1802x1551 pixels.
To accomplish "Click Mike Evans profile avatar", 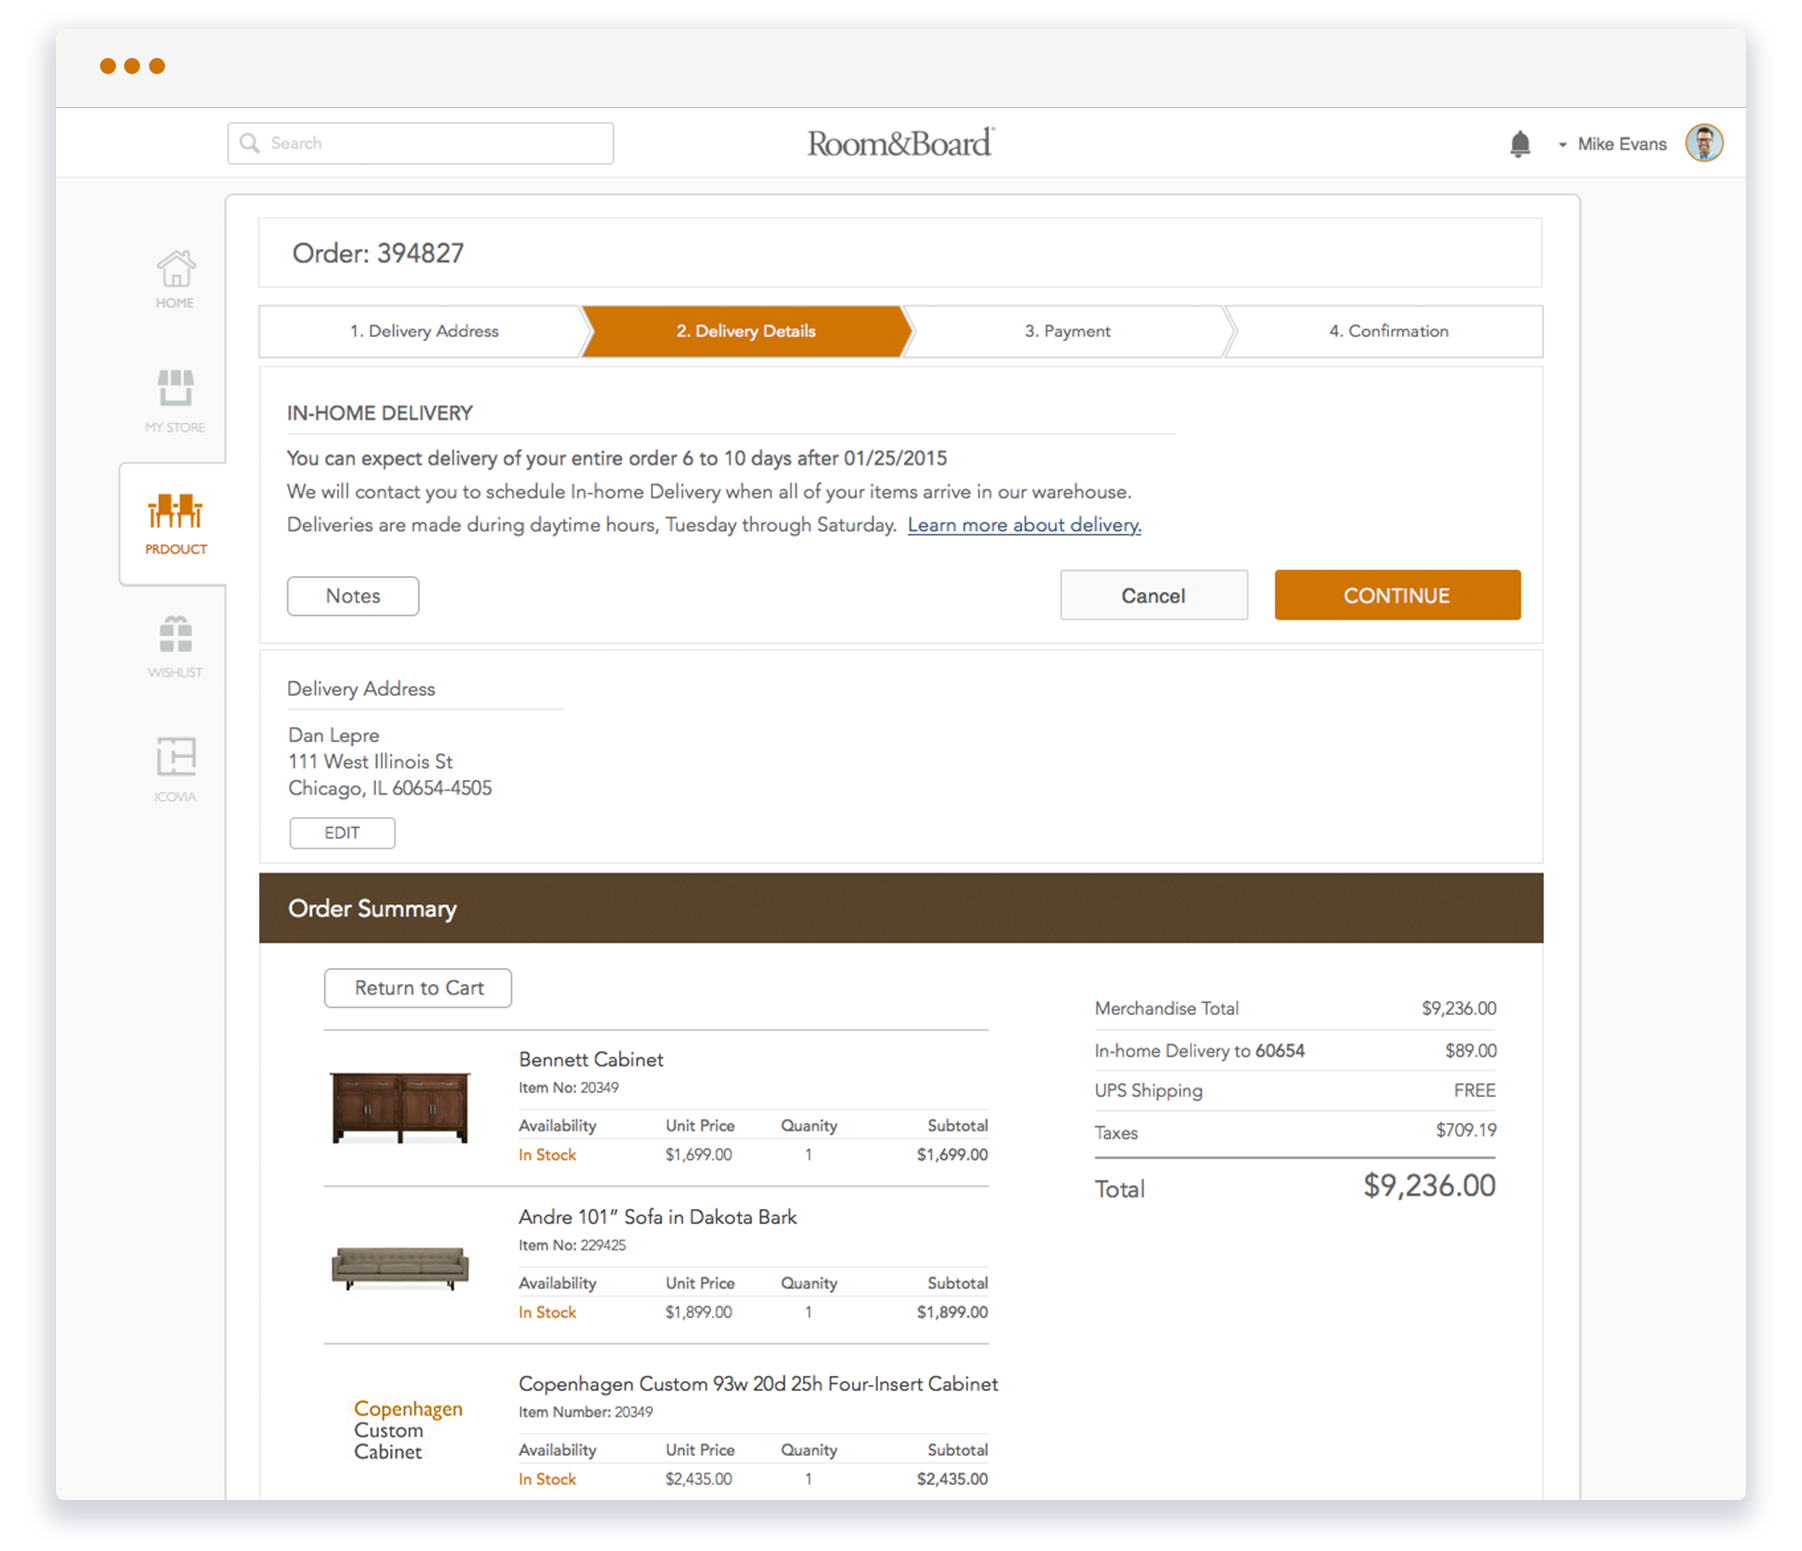I will tap(1704, 143).
